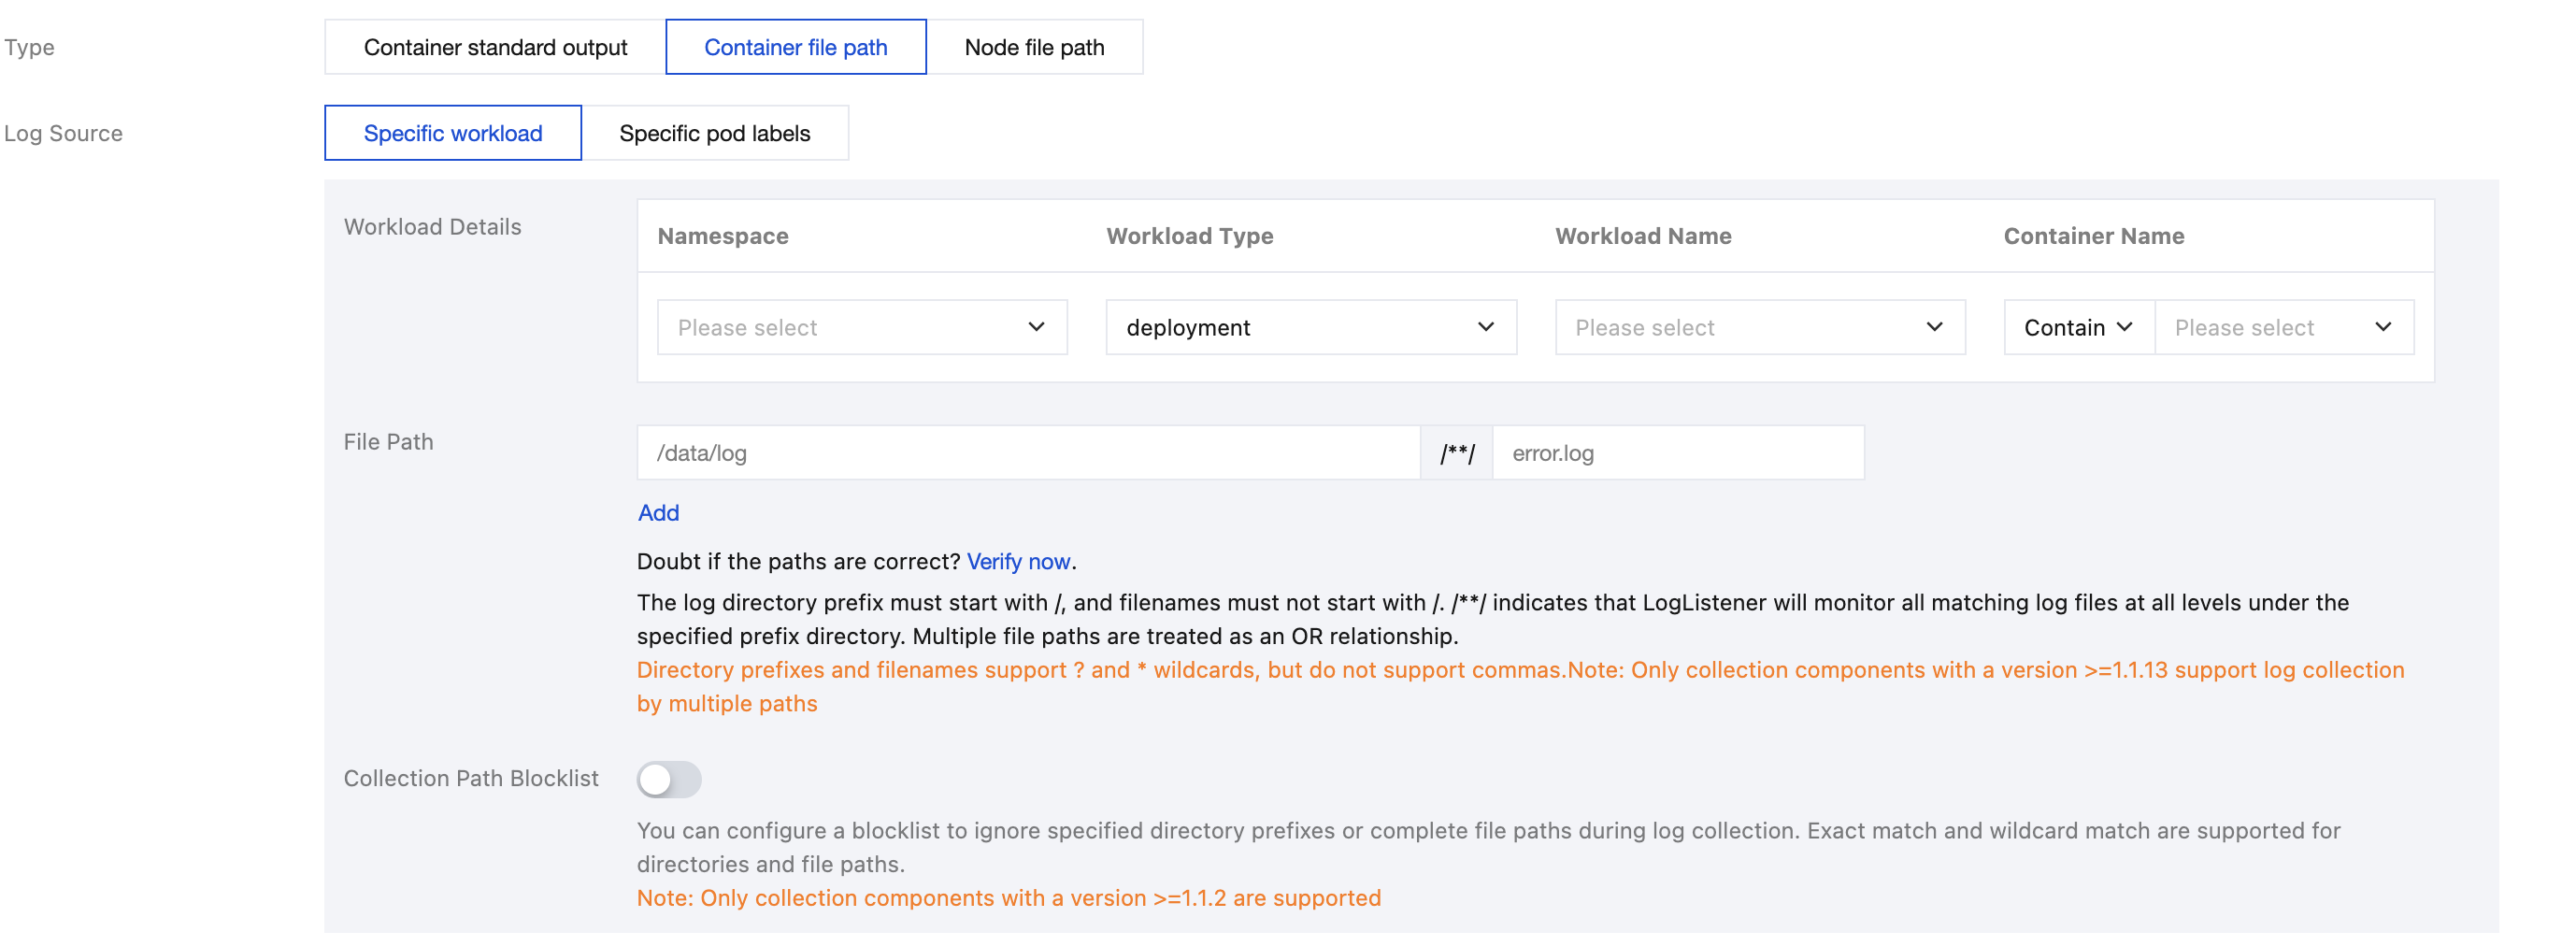
Task: Focus the /data/log directory prefix field
Action: [x=1027, y=453]
